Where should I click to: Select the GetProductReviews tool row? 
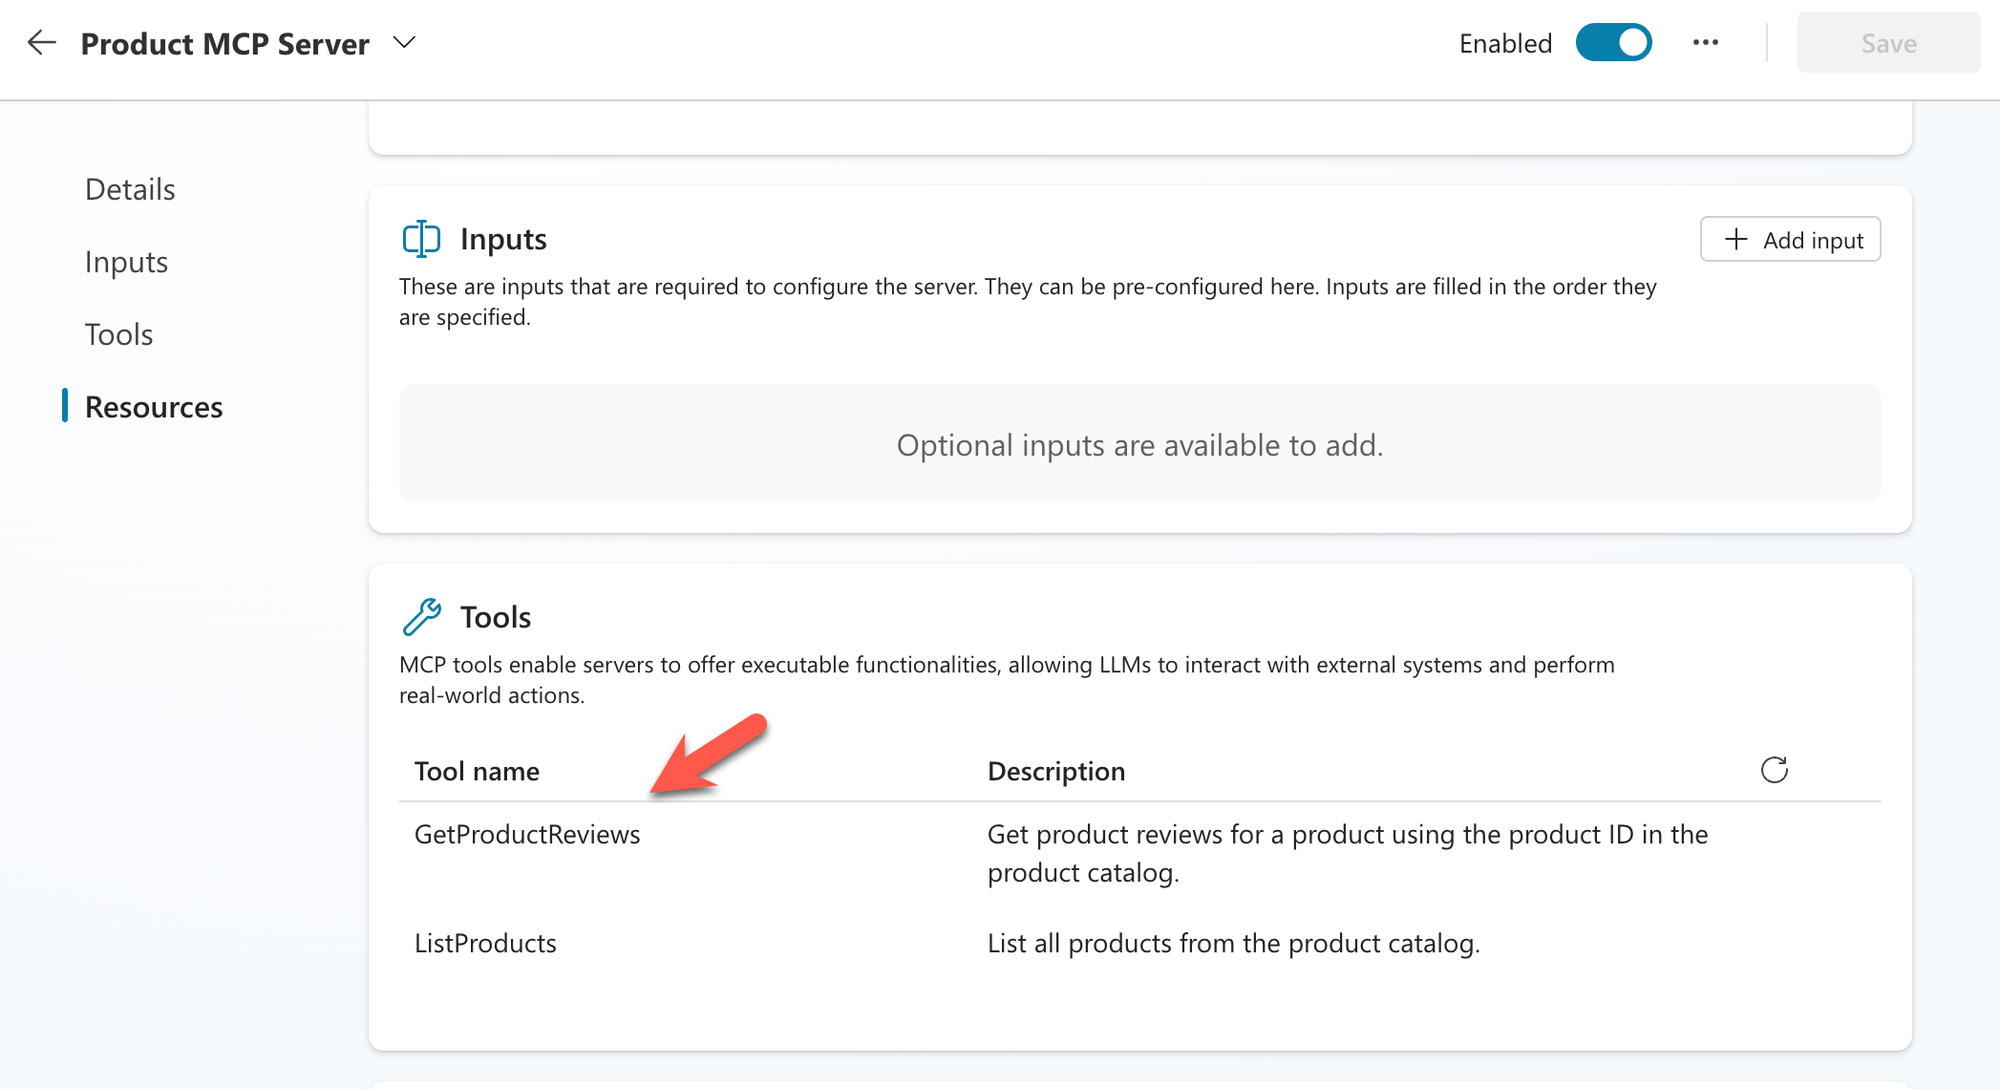pyautogui.click(x=527, y=834)
